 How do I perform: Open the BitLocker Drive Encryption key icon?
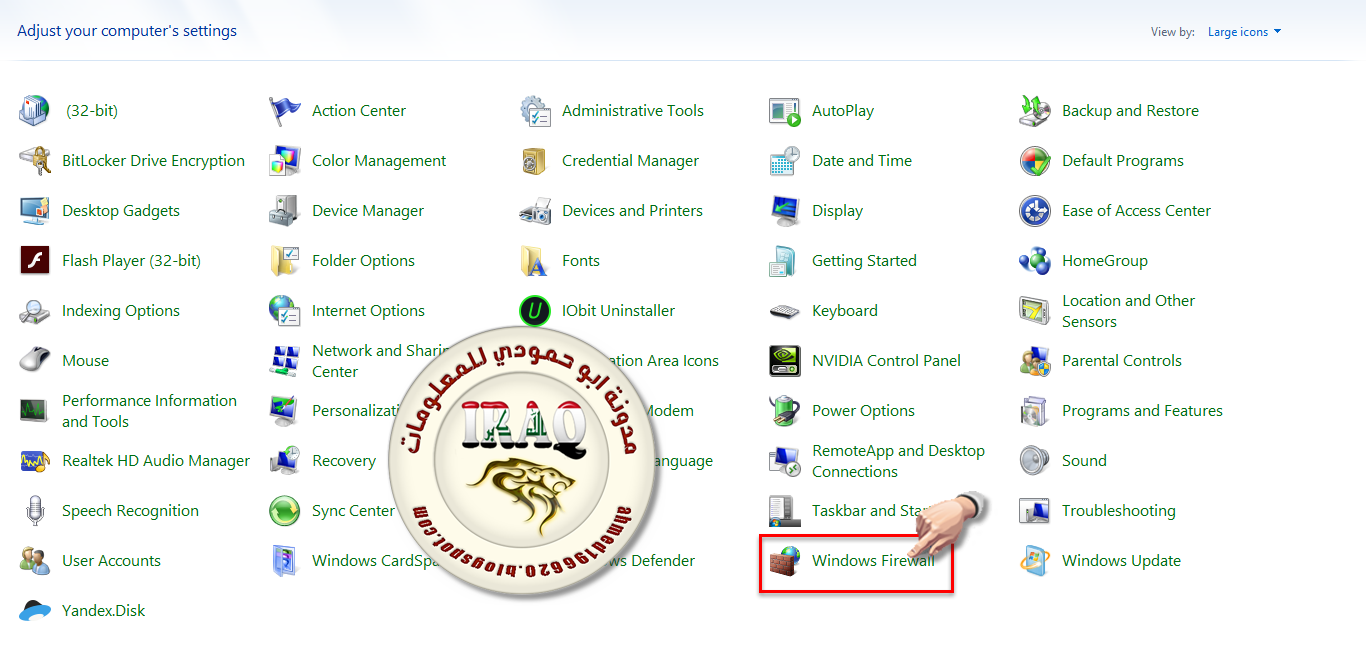(35, 161)
